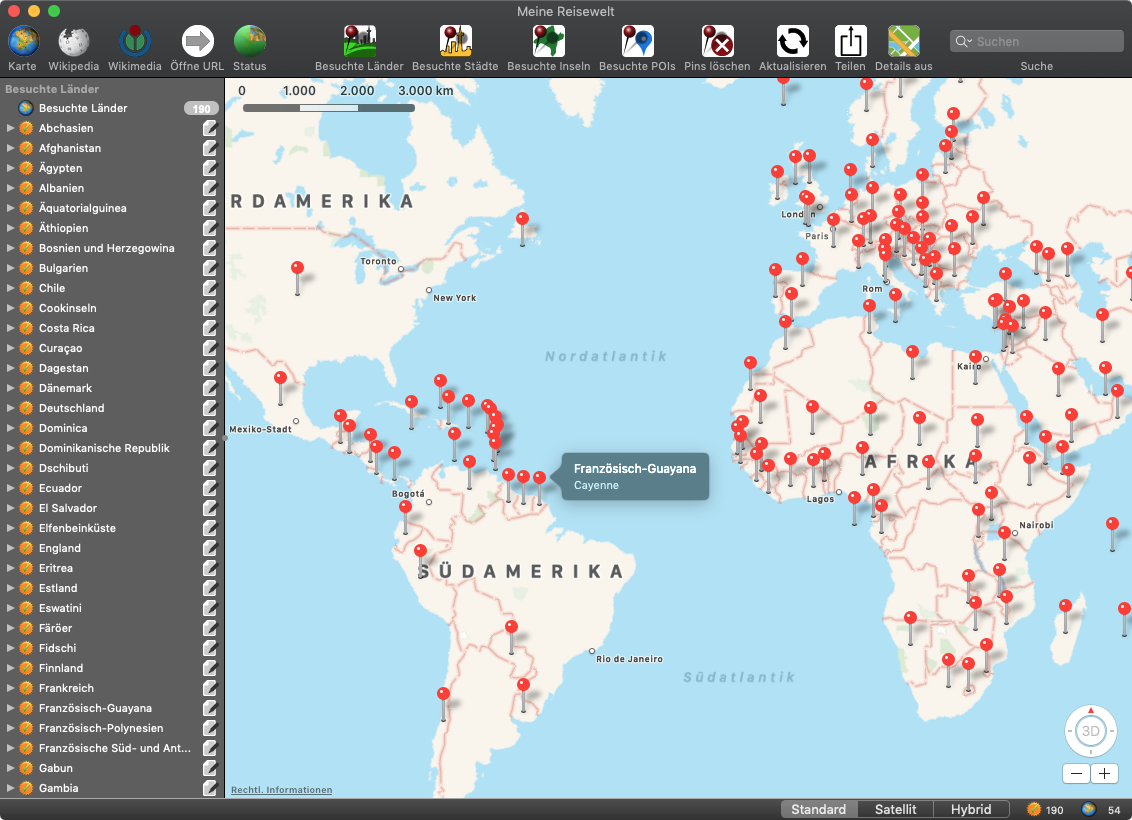Click the Aktualisieren refresh icon
Screen dimensions: 1132x820
point(792,42)
